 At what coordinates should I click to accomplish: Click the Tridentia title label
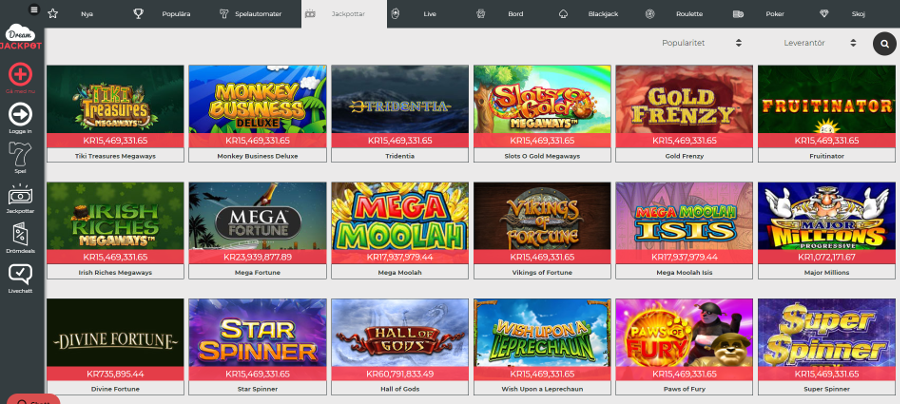click(400, 156)
